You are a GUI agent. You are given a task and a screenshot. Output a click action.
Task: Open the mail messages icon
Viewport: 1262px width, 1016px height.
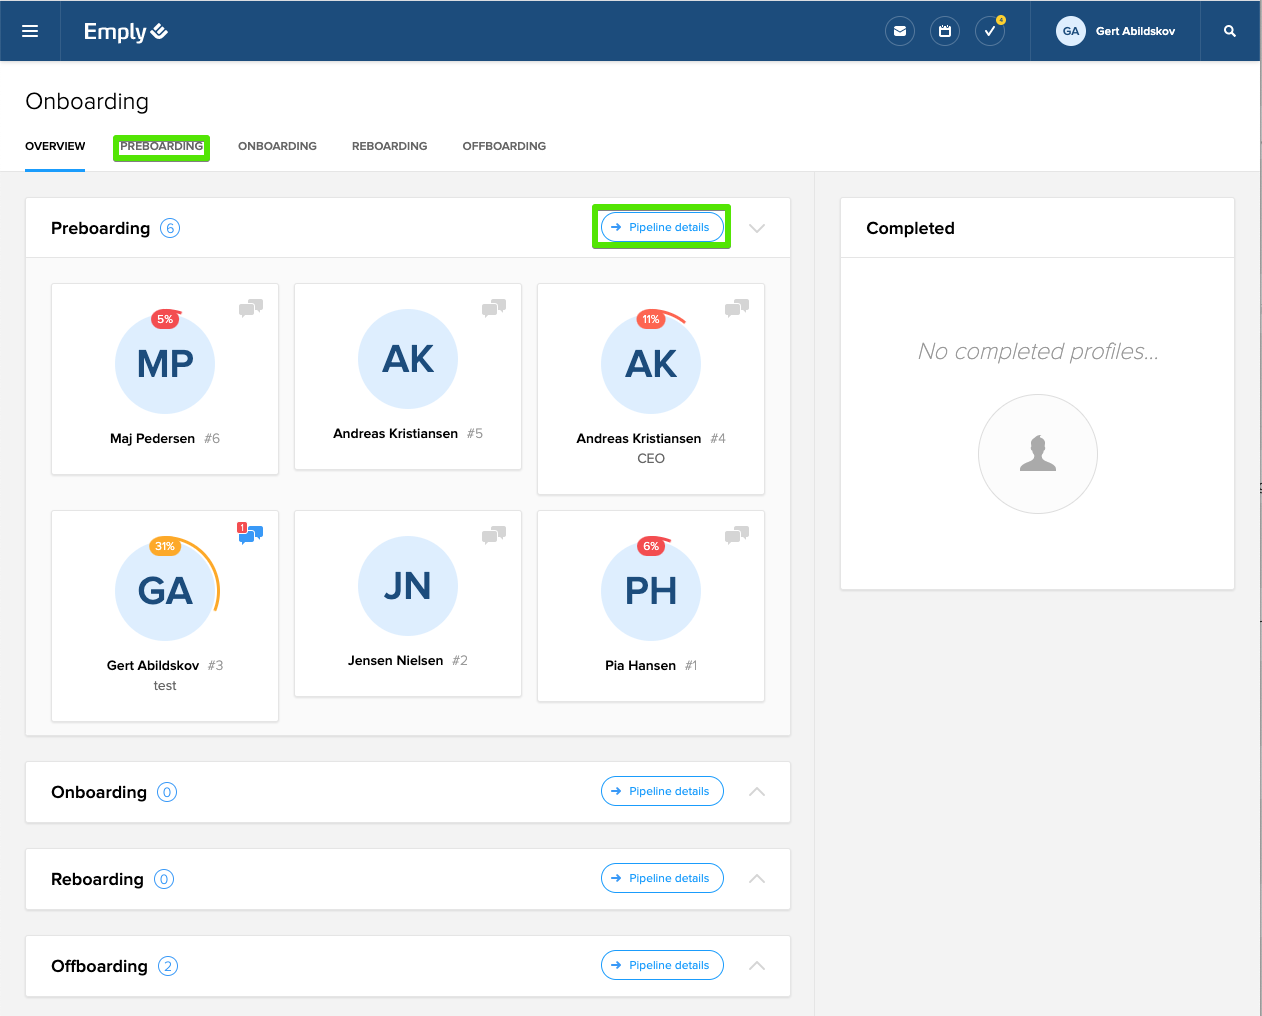click(900, 31)
